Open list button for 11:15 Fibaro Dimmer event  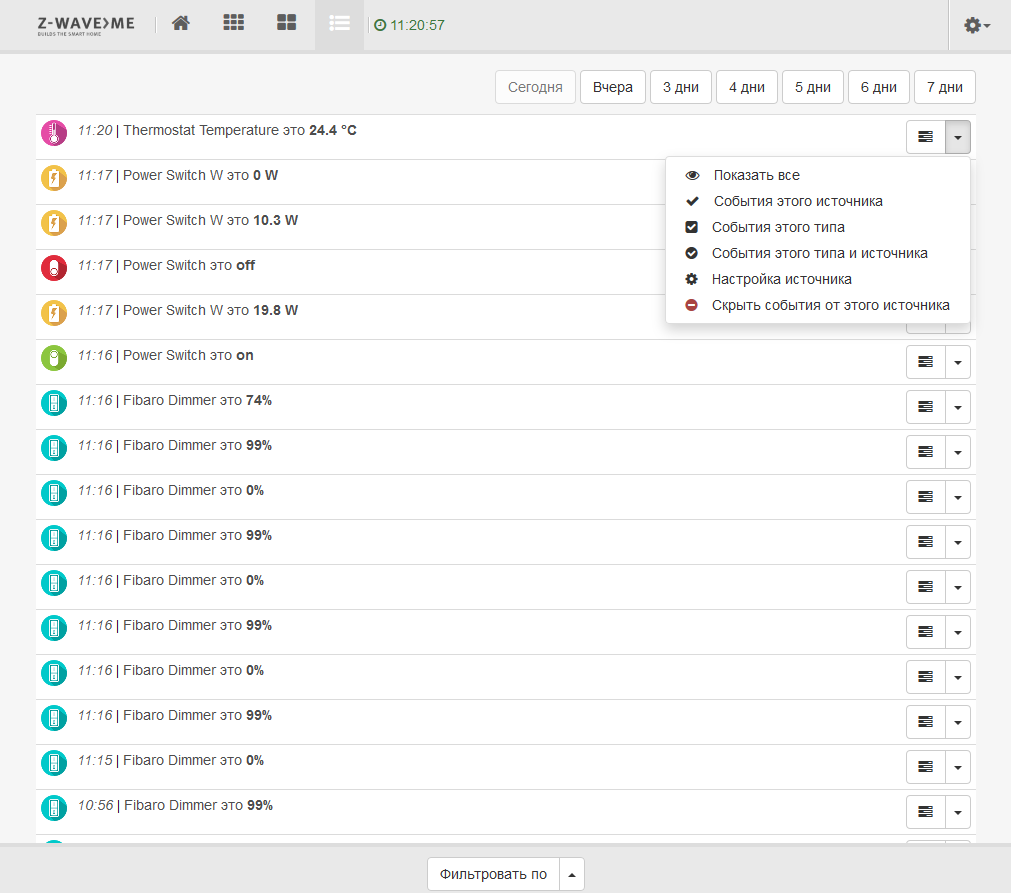(926, 767)
